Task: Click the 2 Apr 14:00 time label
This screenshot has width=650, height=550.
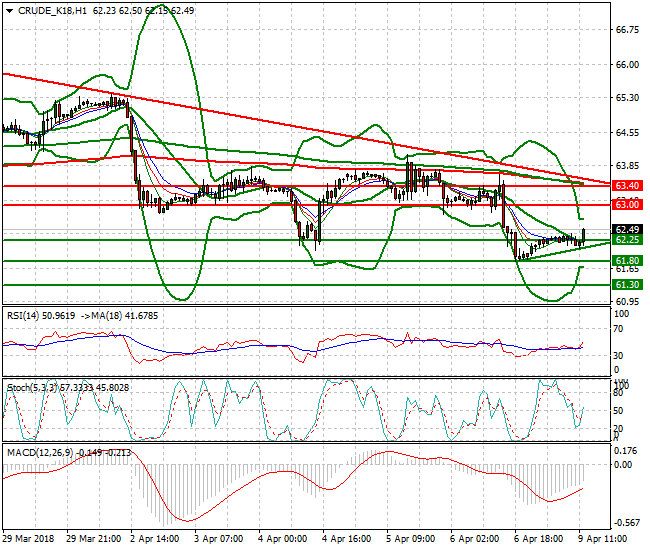Action: coord(155,538)
